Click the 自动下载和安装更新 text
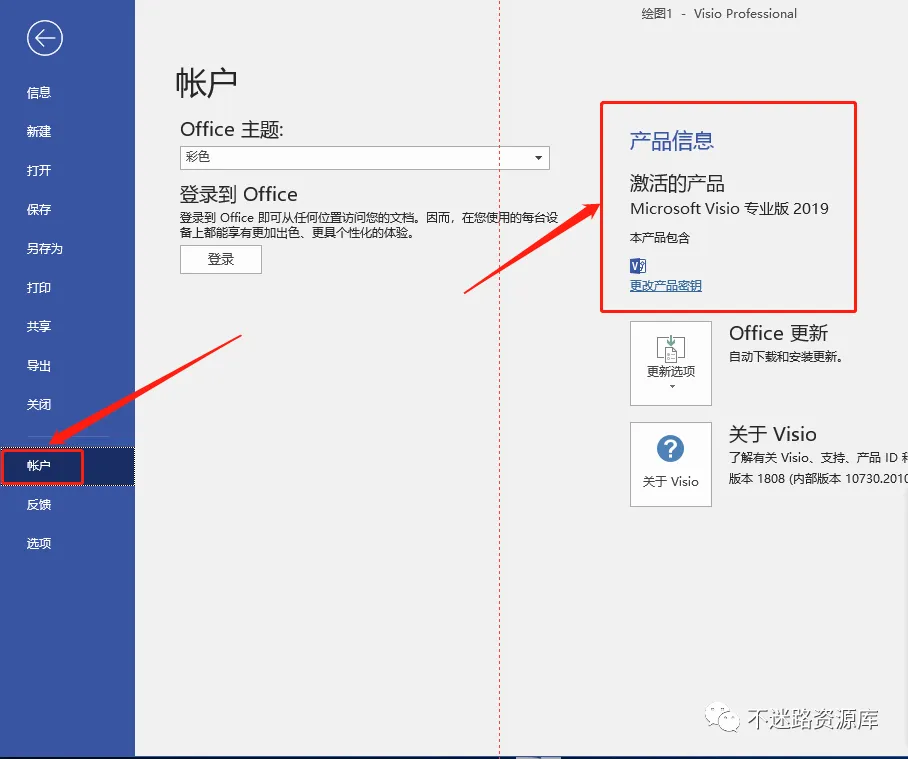908x759 pixels. 786,357
